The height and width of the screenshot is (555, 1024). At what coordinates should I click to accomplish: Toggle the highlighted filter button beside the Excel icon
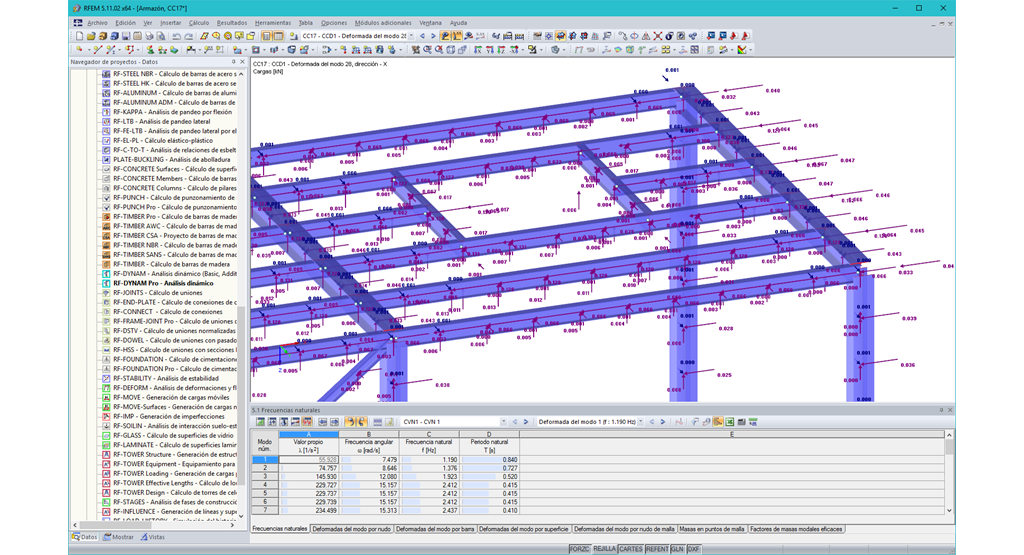718,422
